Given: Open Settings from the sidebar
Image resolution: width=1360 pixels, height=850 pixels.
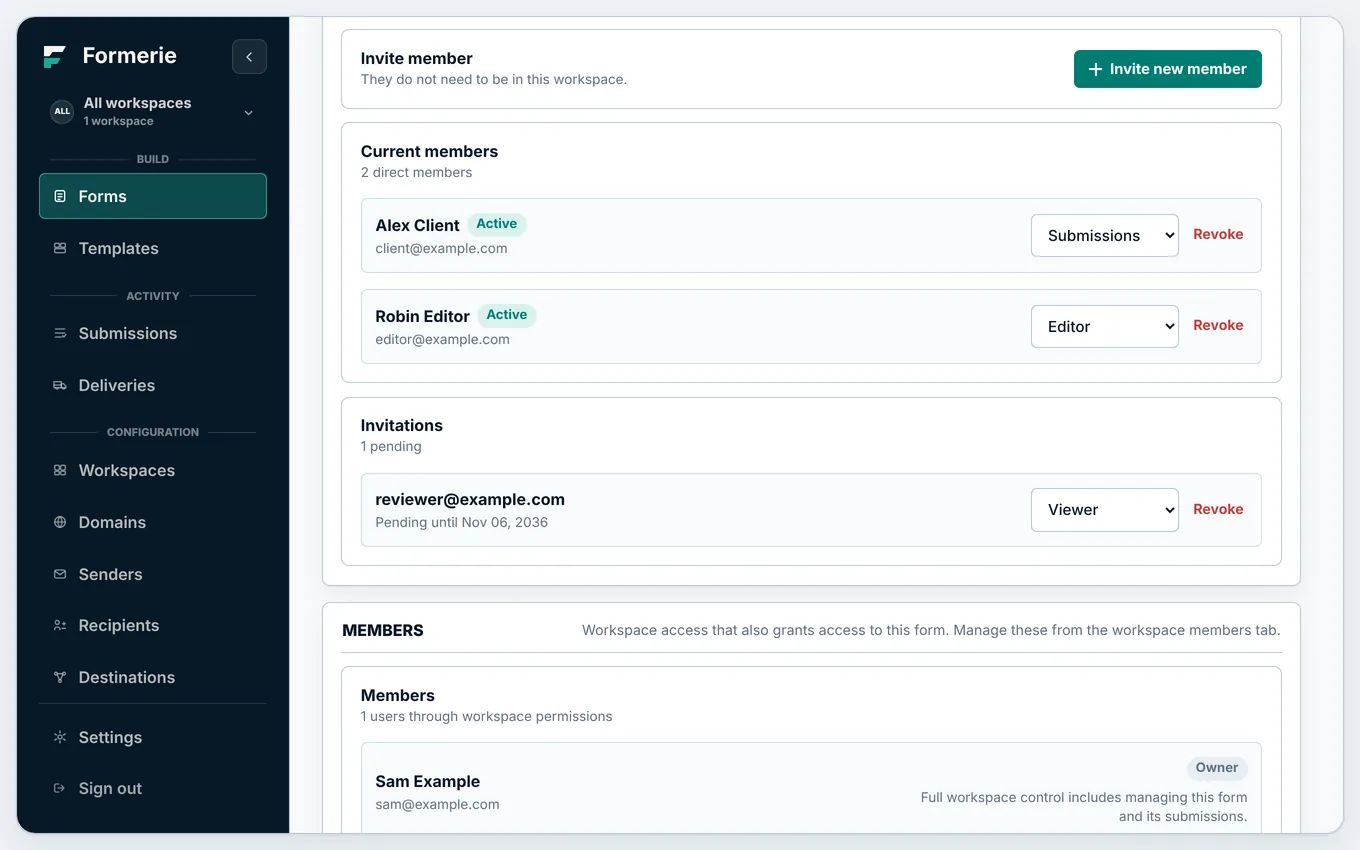Looking at the screenshot, I should click(153, 737).
